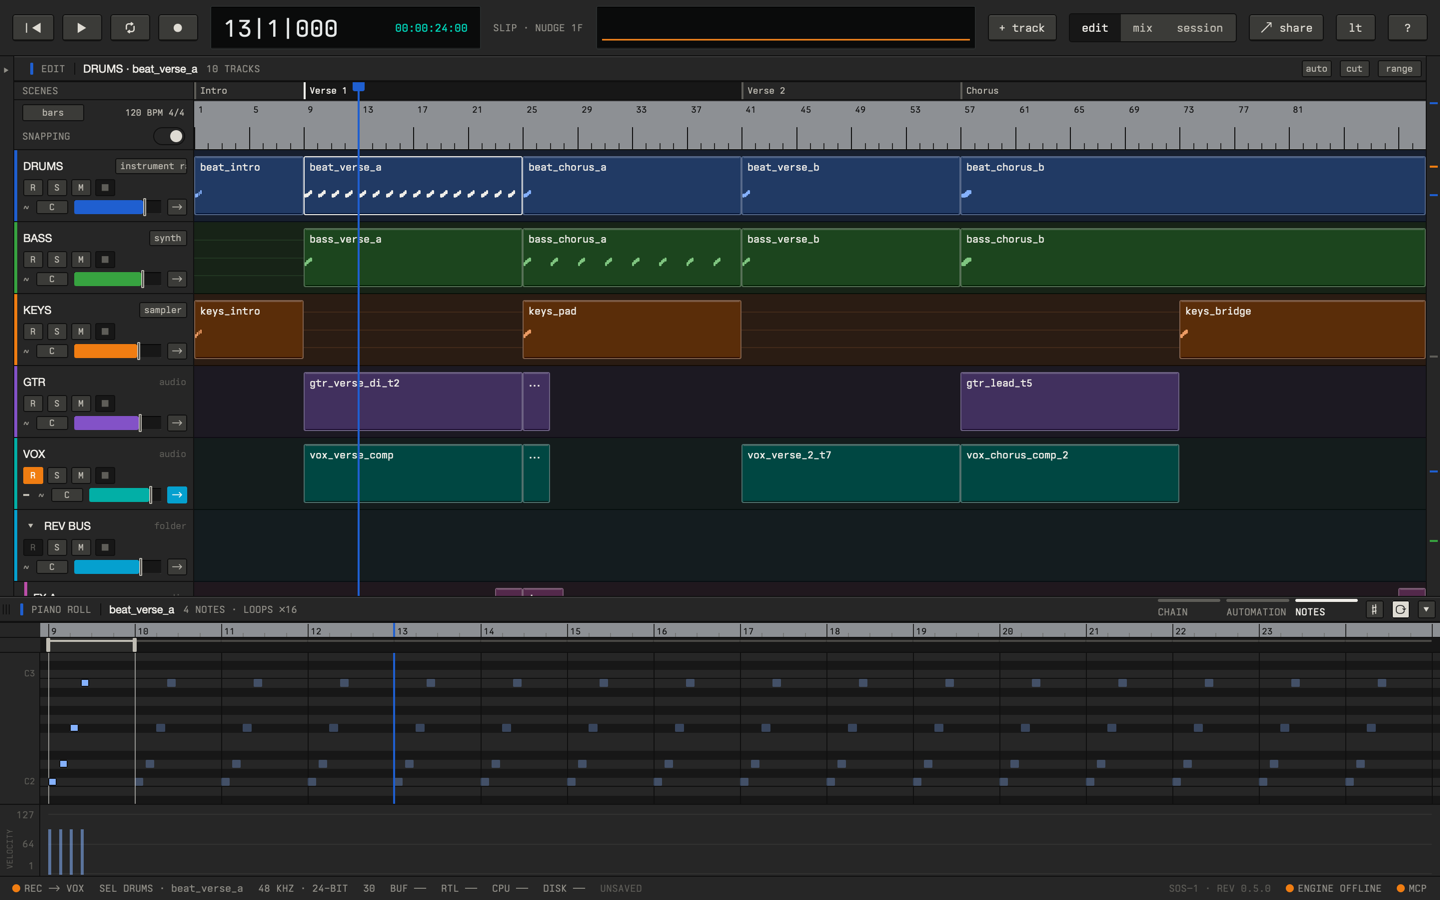Screen dimensions: 1440x900
Task: Click the return-to-start transport button
Action: coord(33,28)
